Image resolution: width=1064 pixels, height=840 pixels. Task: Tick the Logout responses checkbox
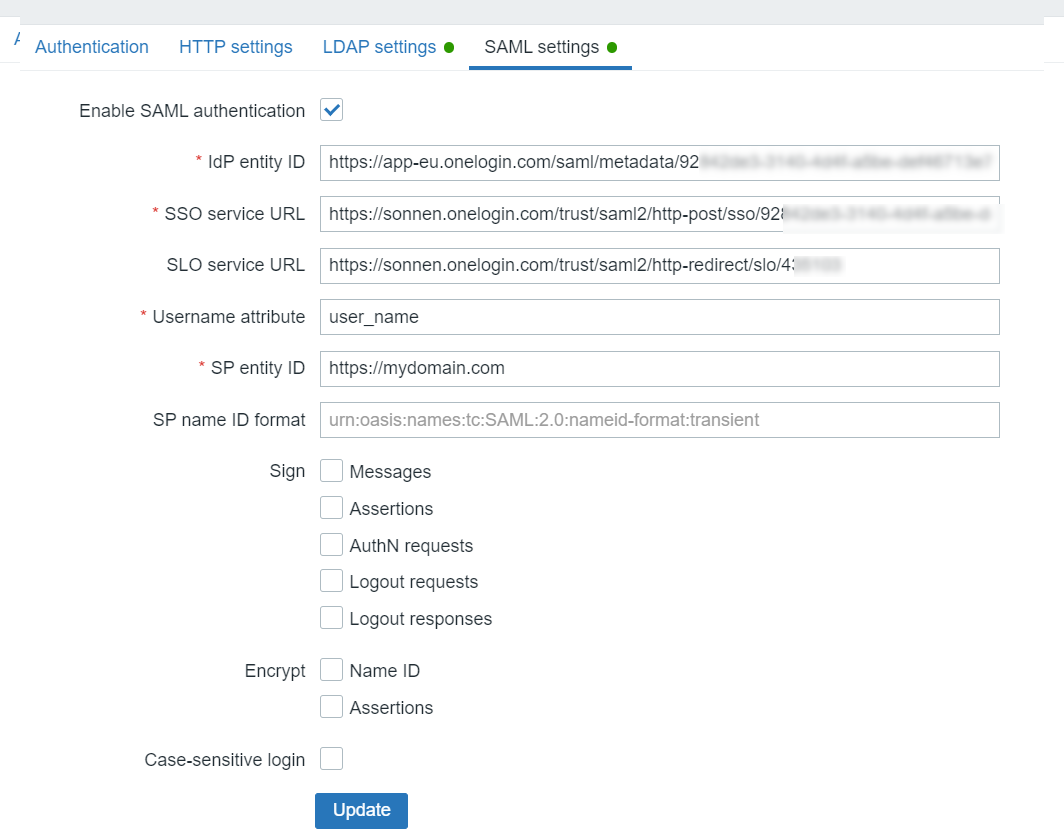332,618
